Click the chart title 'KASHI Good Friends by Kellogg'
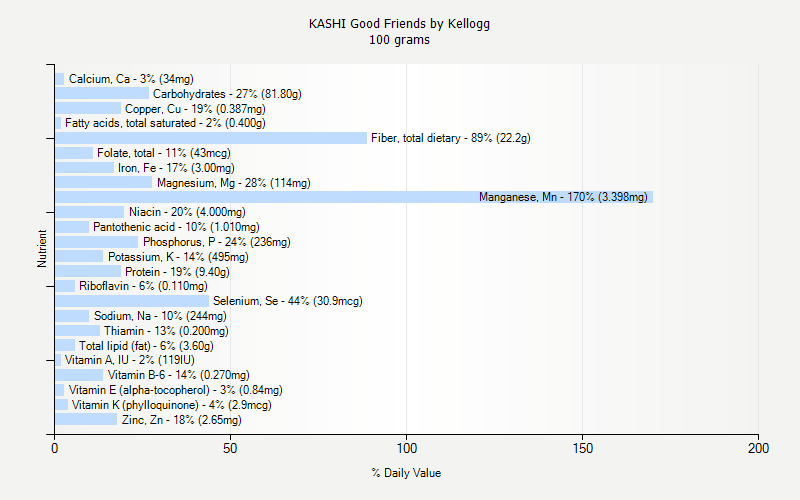Viewport: 800px width, 500px height. pyautogui.click(x=399, y=24)
